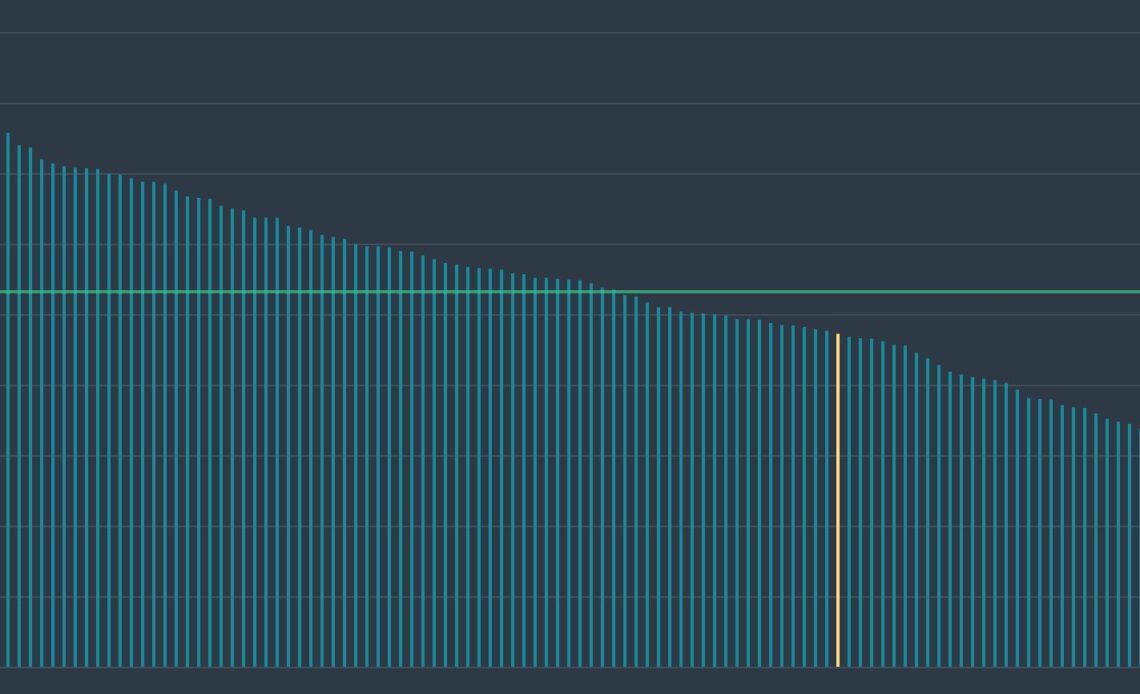Viewport: 1140px width, 694px height.
Task: Click the baseline strip beneath the yellow bar
Action: click(838, 678)
